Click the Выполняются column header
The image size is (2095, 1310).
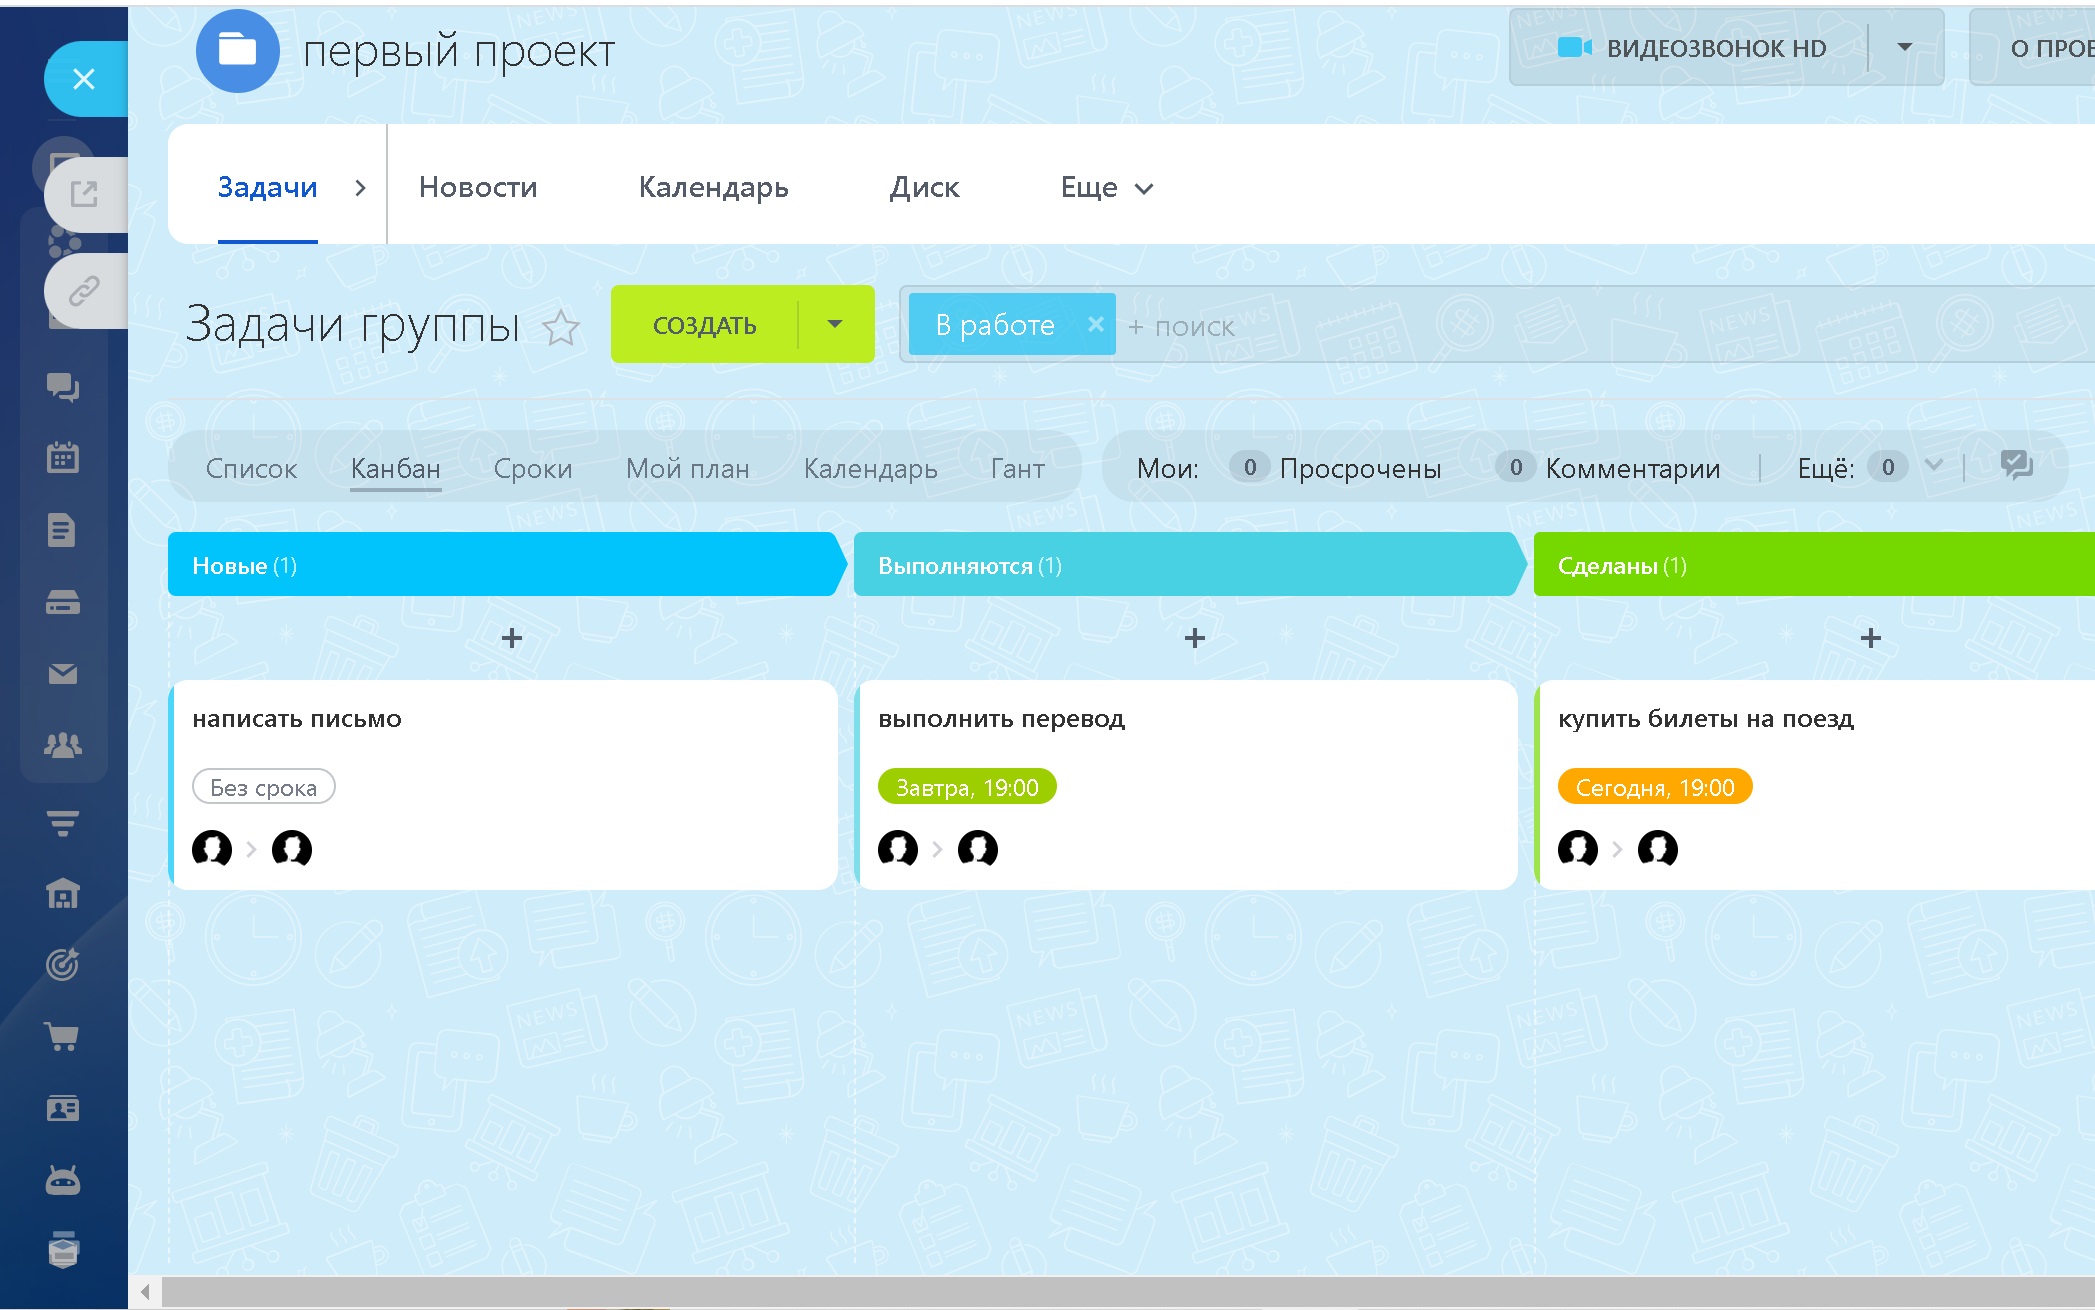tap(1190, 565)
